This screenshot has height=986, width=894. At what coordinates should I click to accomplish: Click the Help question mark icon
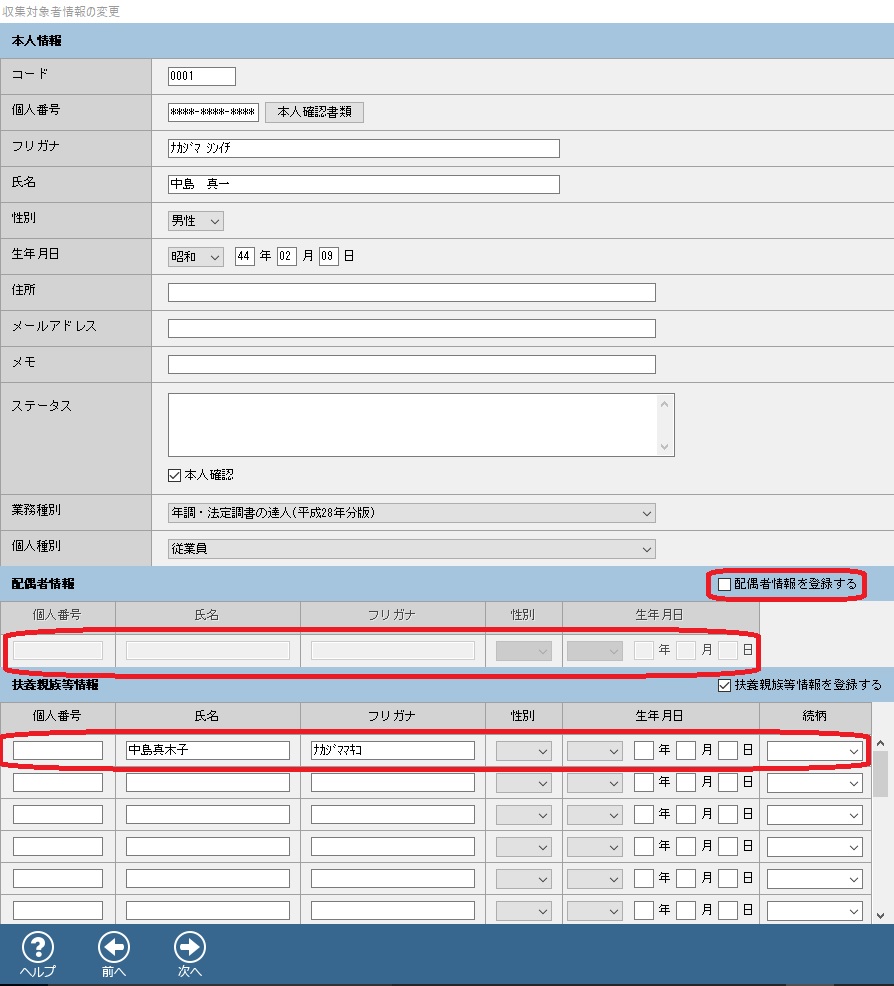(x=37, y=947)
